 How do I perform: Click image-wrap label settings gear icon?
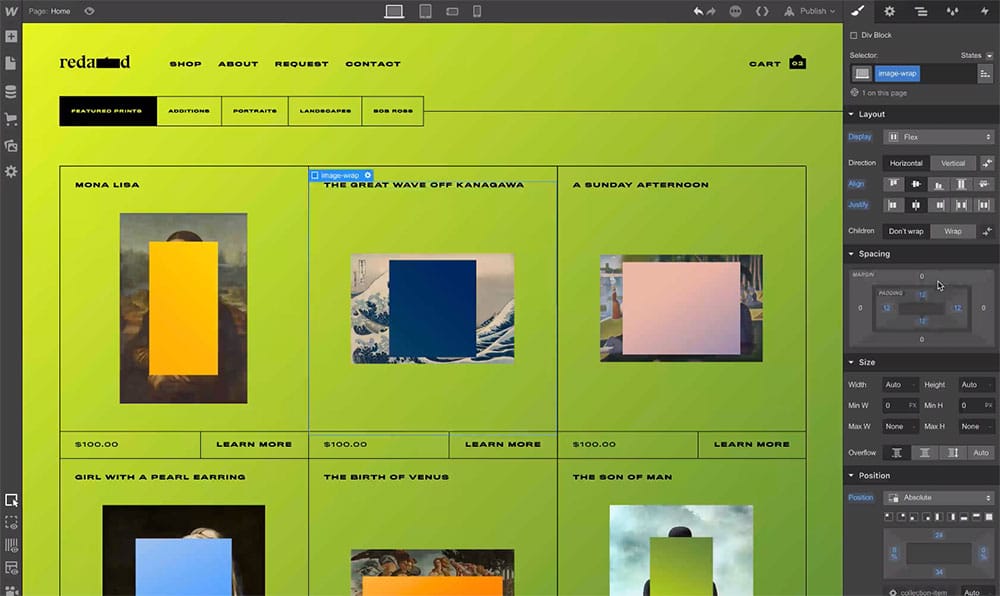[x=368, y=175]
